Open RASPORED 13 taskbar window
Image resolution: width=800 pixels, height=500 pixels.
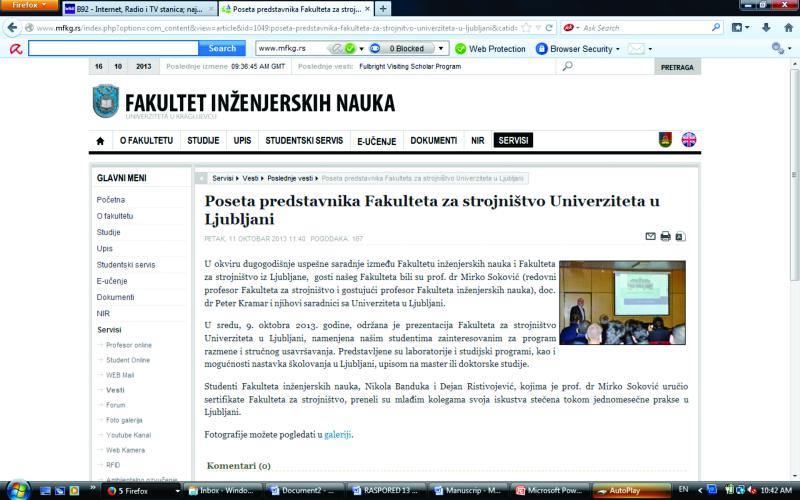[x=385, y=491]
